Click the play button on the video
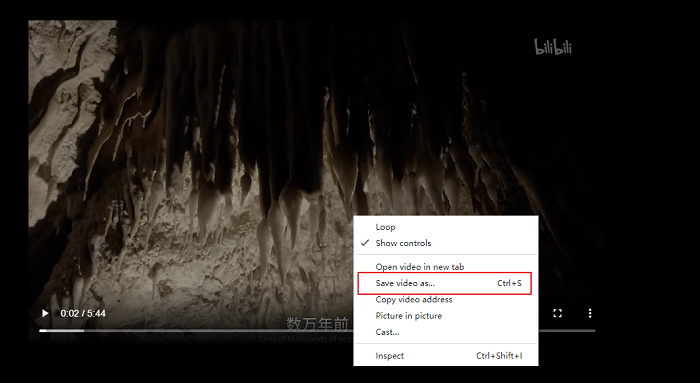 [45, 313]
